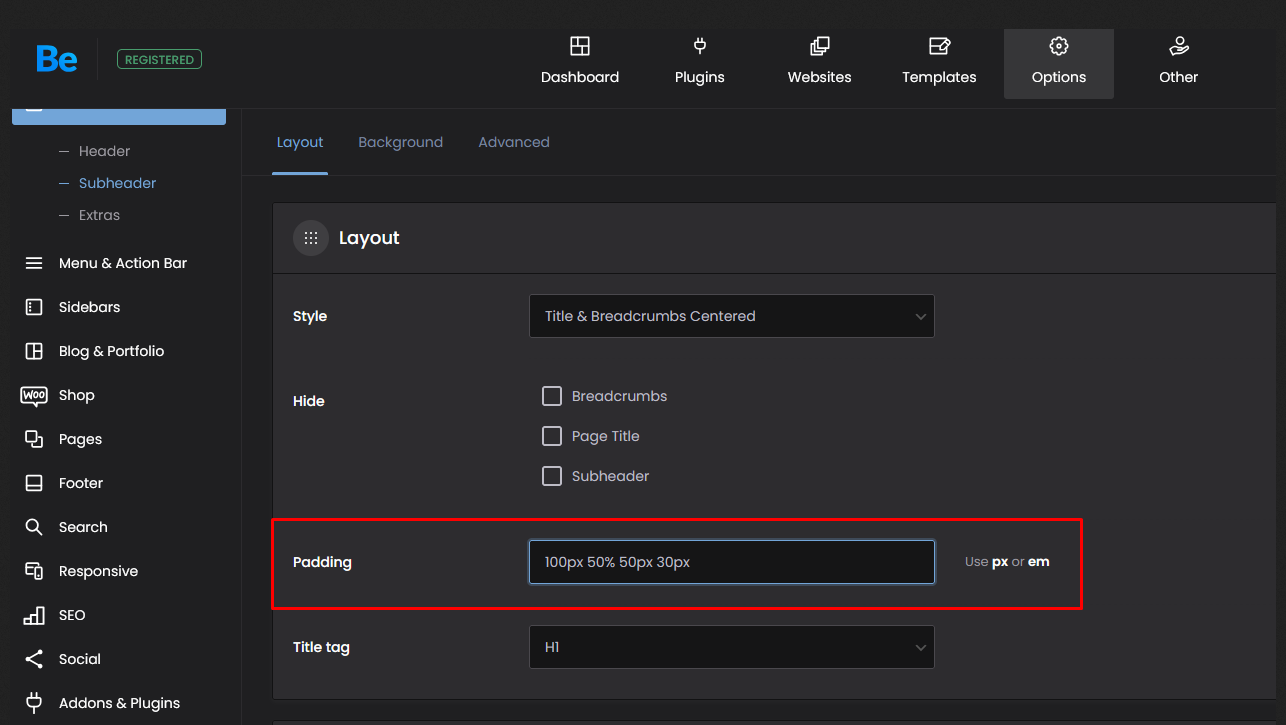Select the Options gear icon

click(x=1059, y=46)
